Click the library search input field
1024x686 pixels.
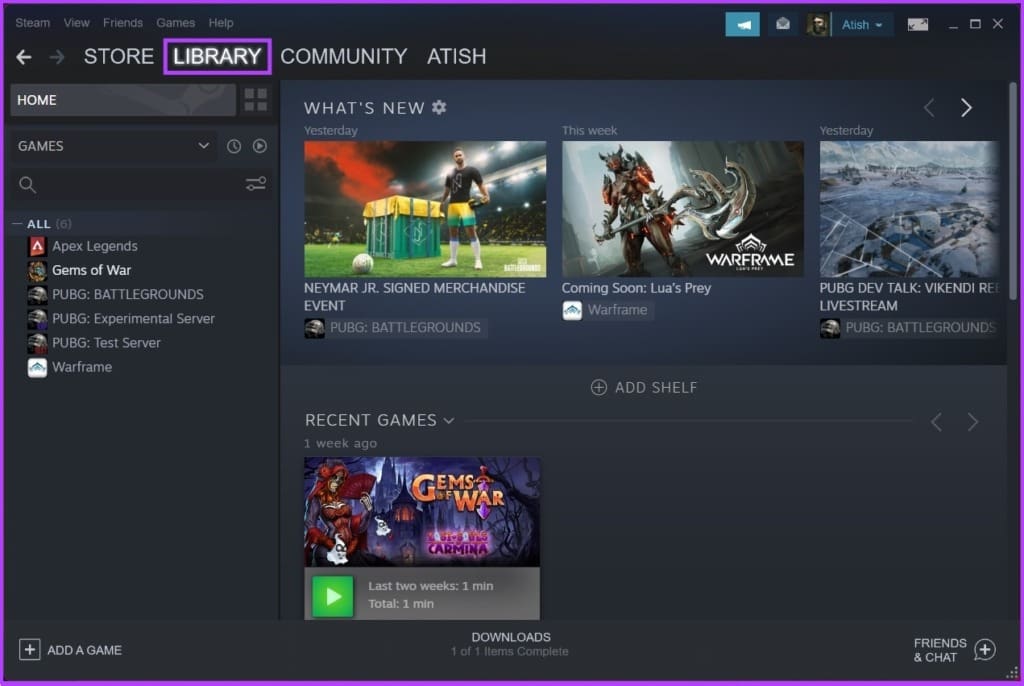pos(140,185)
